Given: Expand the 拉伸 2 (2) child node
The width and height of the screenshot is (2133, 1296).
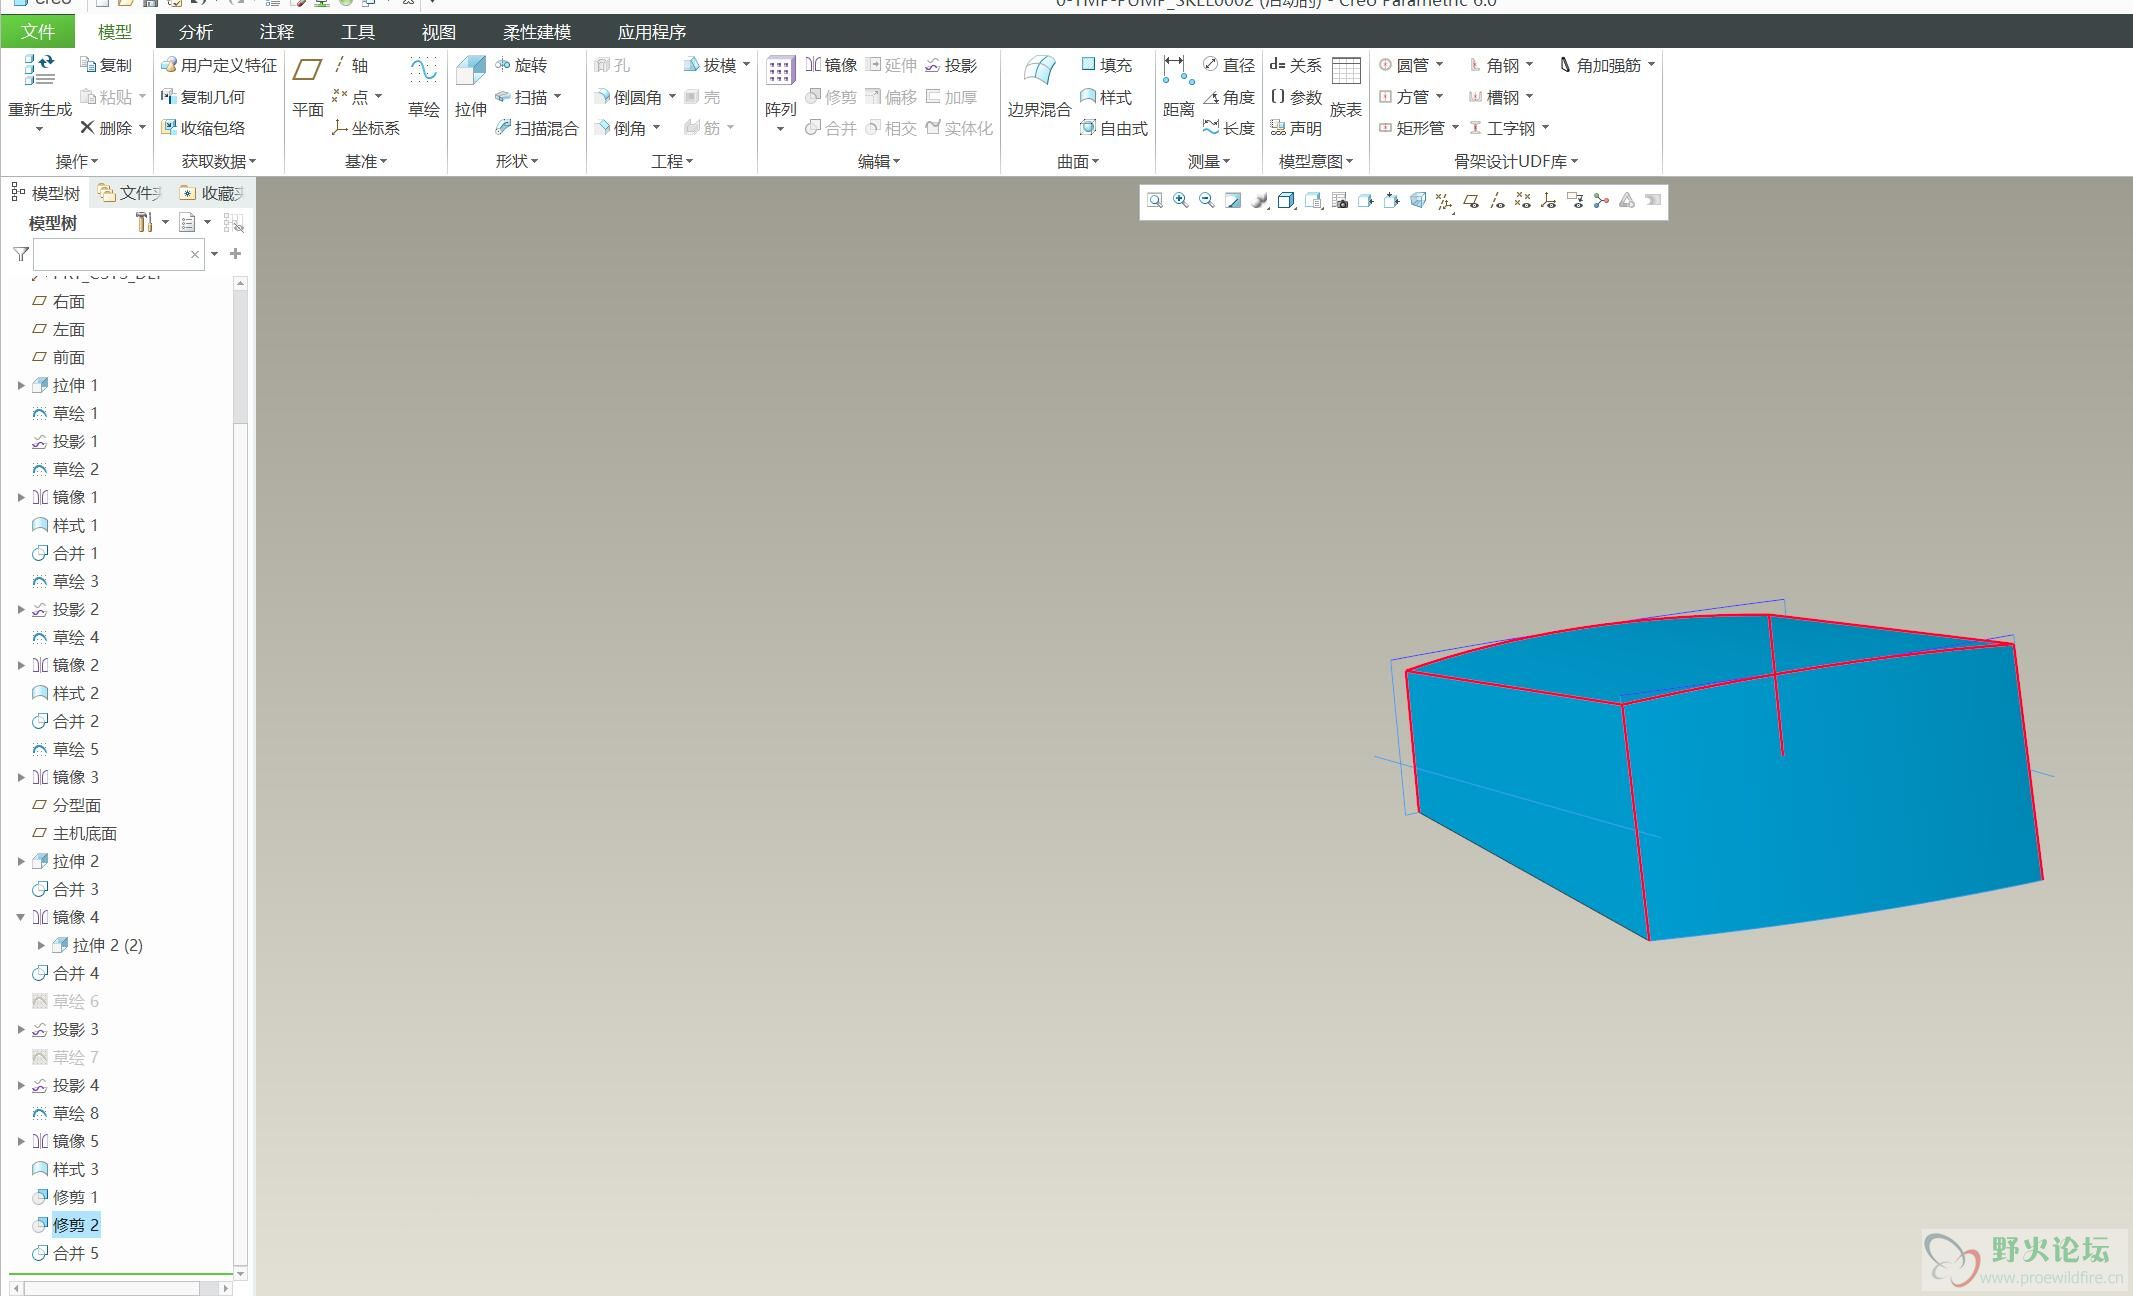Looking at the screenshot, I should pyautogui.click(x=41, y=945).
